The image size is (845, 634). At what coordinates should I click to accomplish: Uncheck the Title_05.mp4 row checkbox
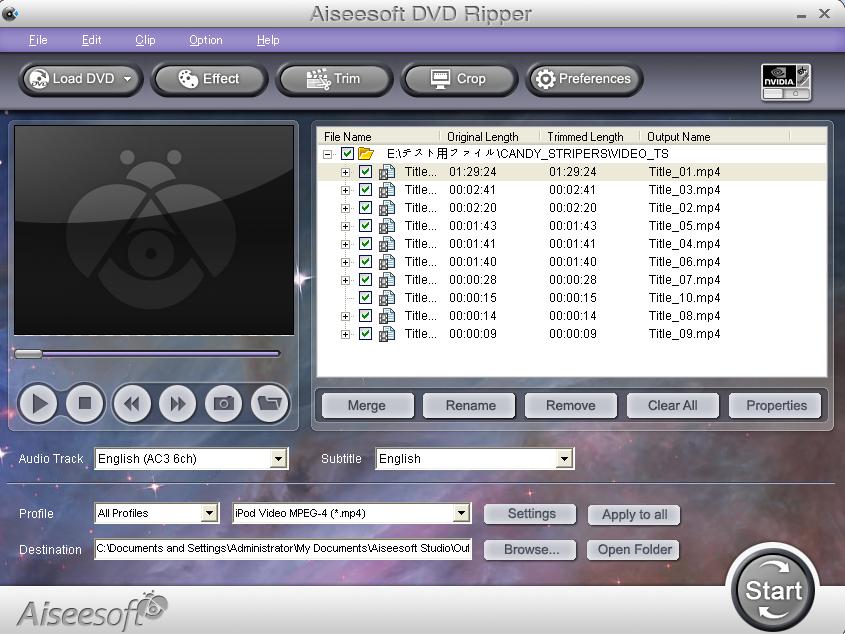coord(365,226)
